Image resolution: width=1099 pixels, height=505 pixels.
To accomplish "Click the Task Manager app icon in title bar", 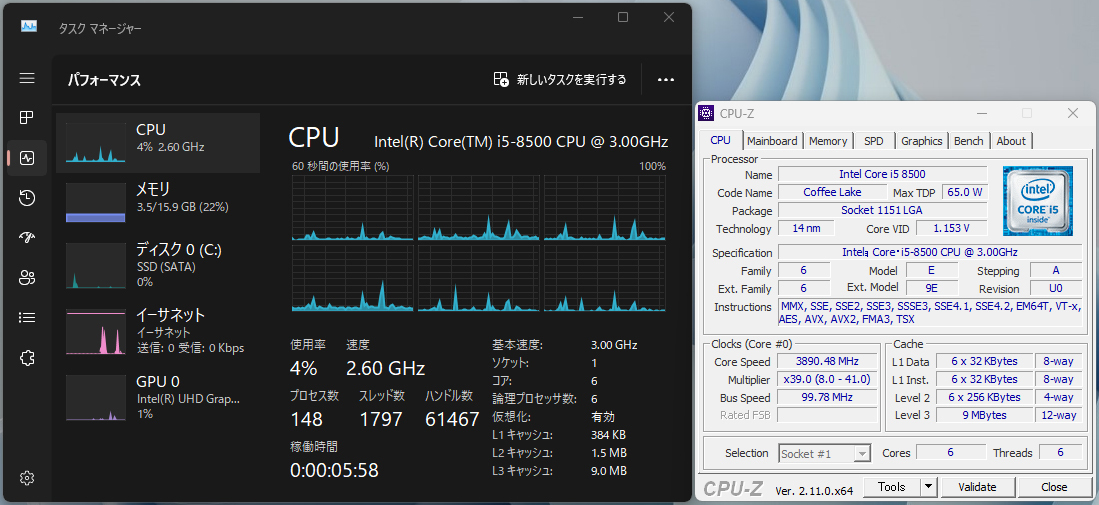I will tap(29, 27).
